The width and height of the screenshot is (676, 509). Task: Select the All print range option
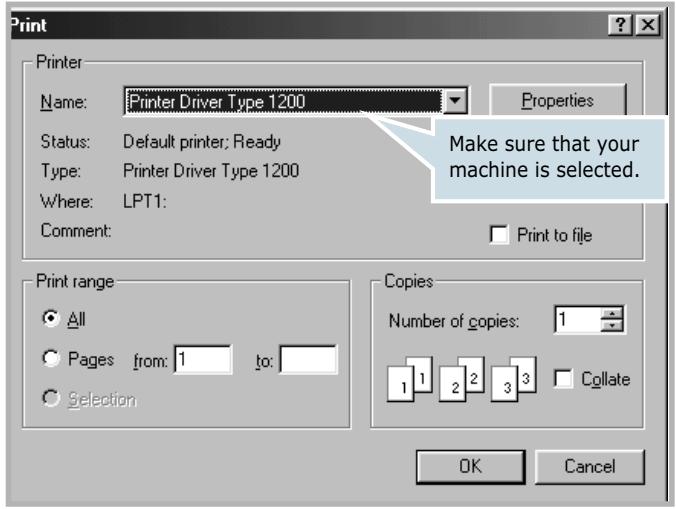(51, 319)
